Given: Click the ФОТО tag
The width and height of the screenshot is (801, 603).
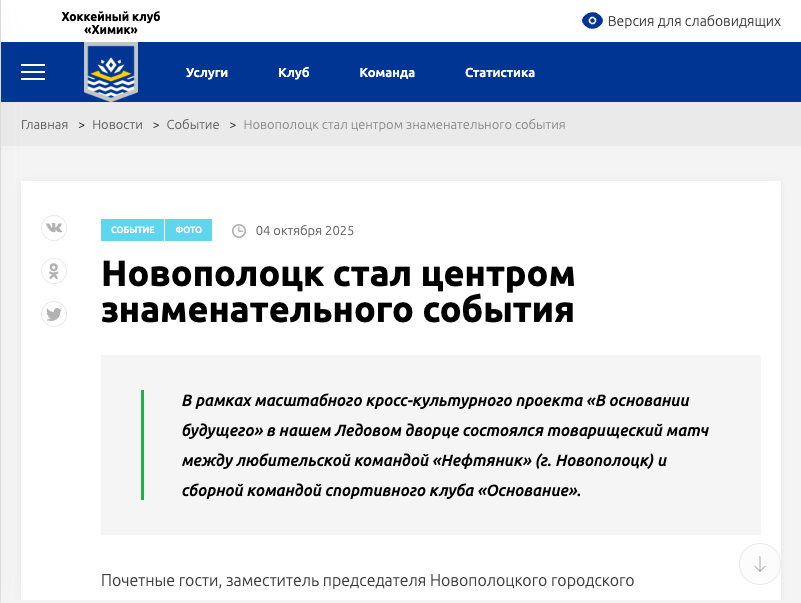Looking at the screenshot, I should pyautogui.click(x=189, y=230).
